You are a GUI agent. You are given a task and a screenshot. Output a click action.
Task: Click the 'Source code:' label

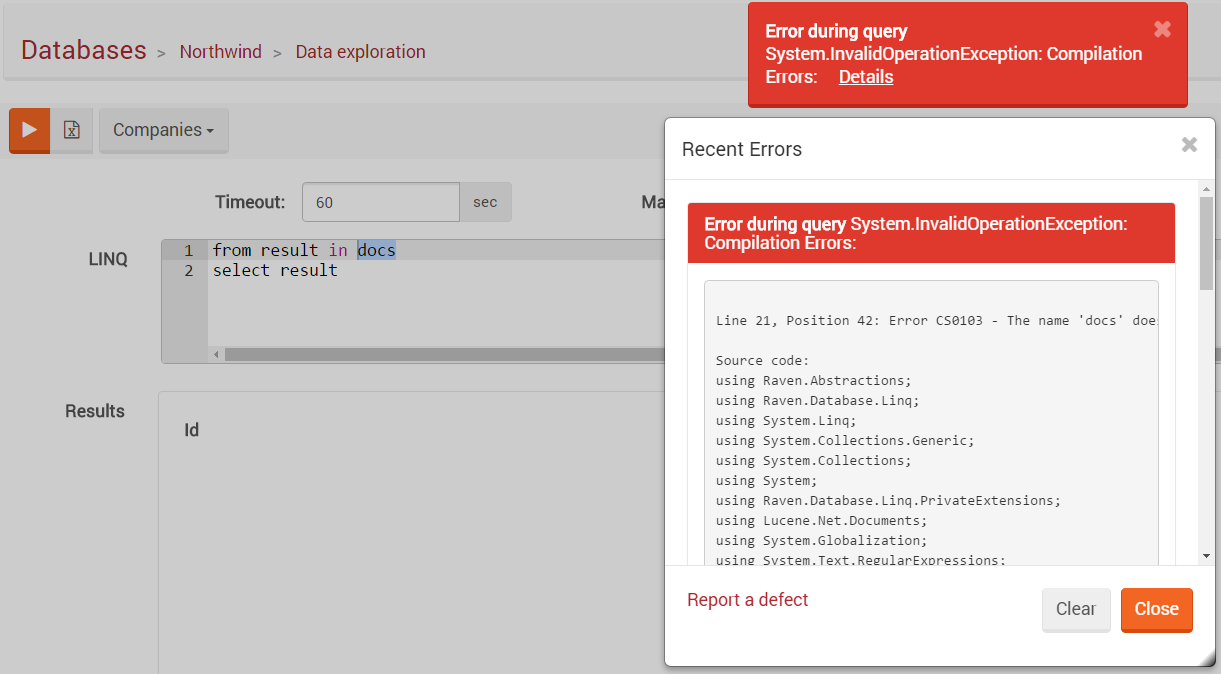pyautogui.click(x=763, y=361)
